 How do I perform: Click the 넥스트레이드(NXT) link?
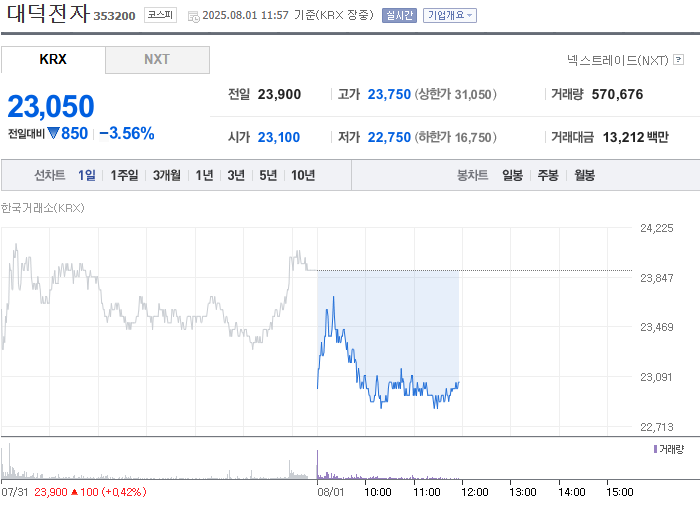617,60
